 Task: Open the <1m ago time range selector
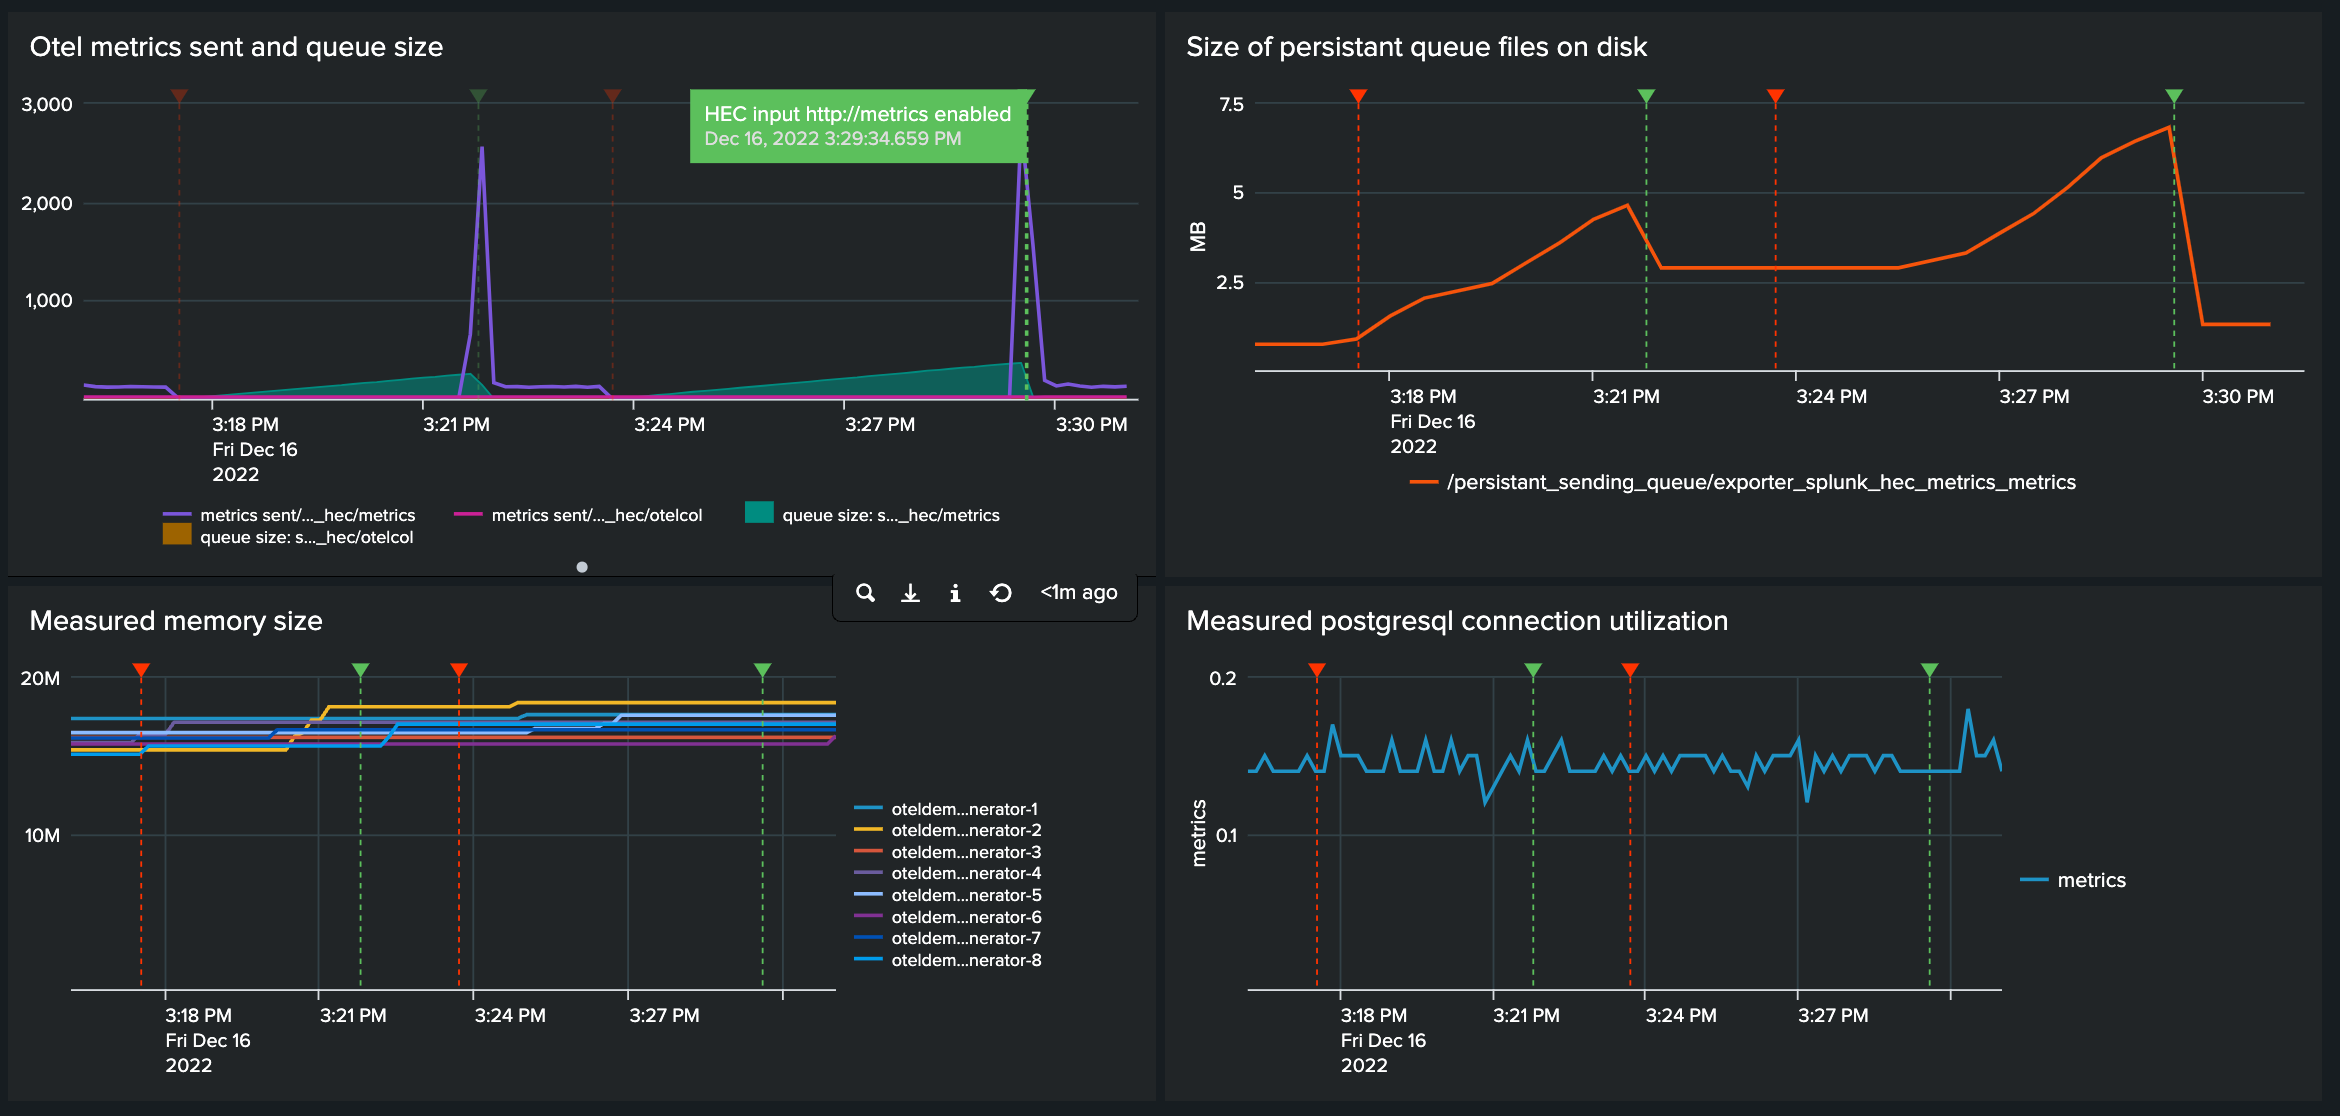(1078, 592)
